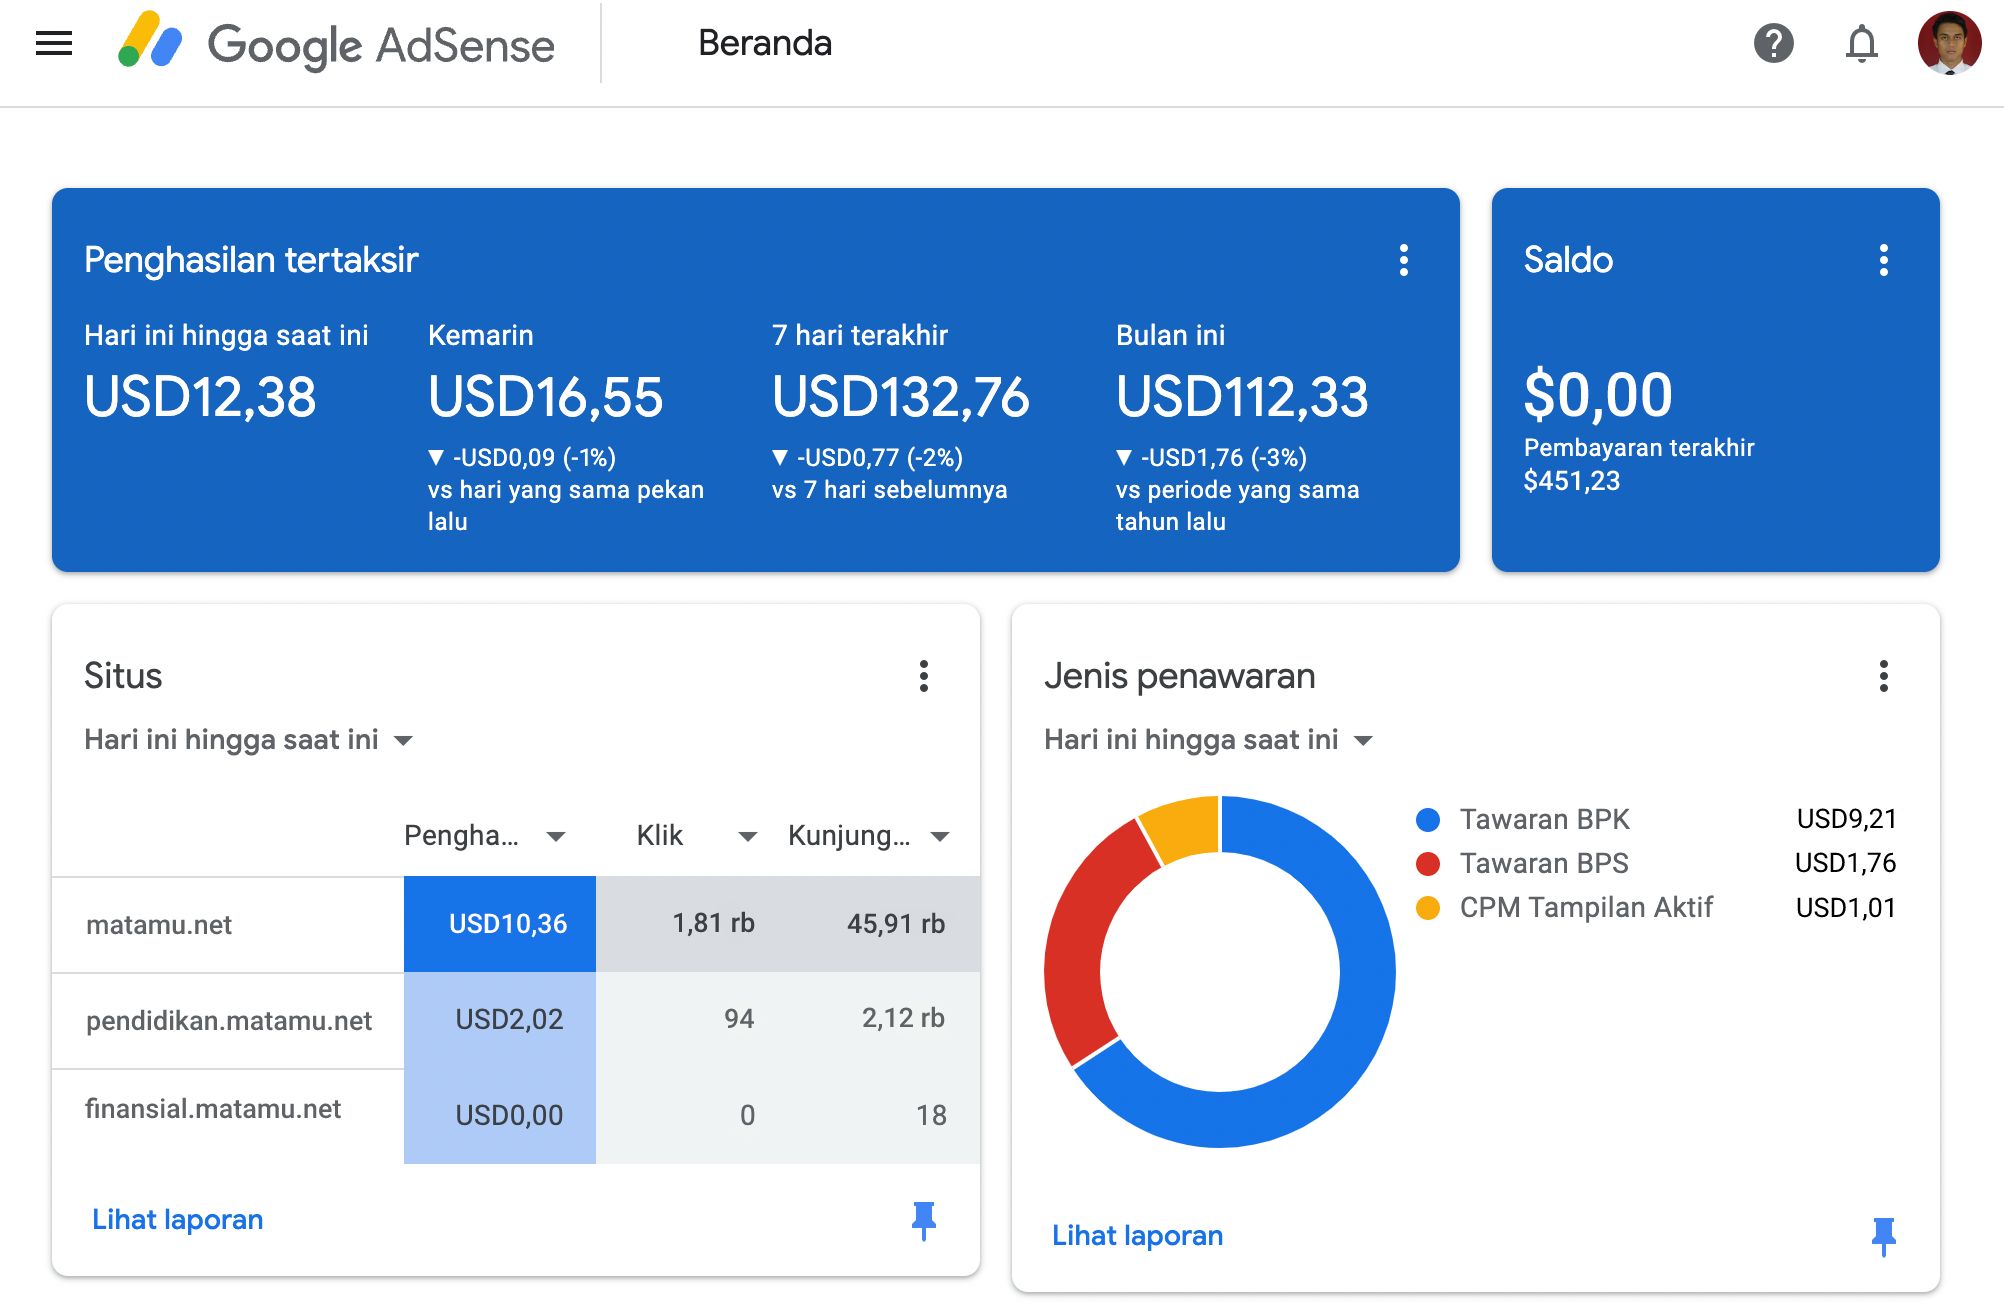Open the three-dot menu on Situs card

click(923, 677)
